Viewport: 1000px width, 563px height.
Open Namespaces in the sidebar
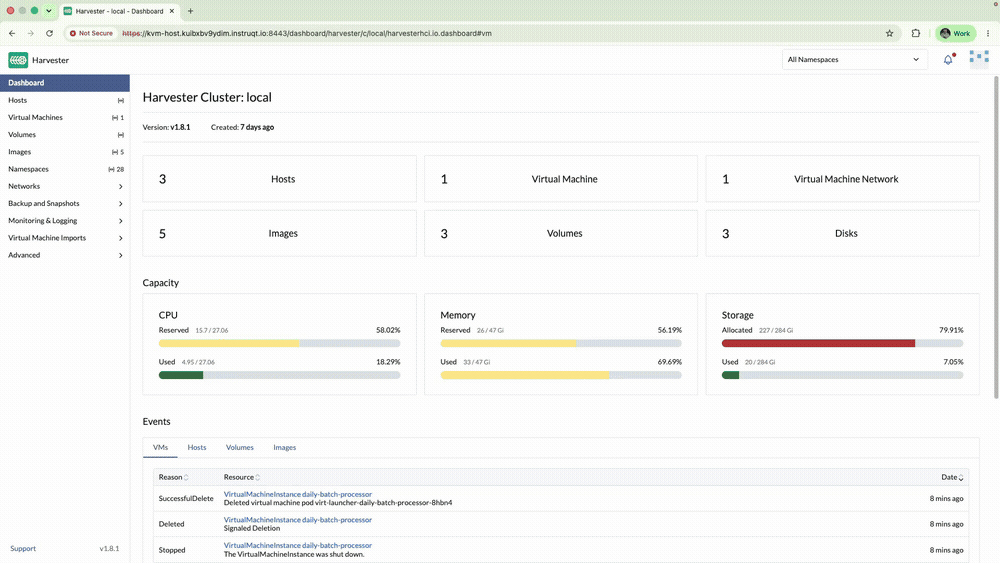coord(64,169)
